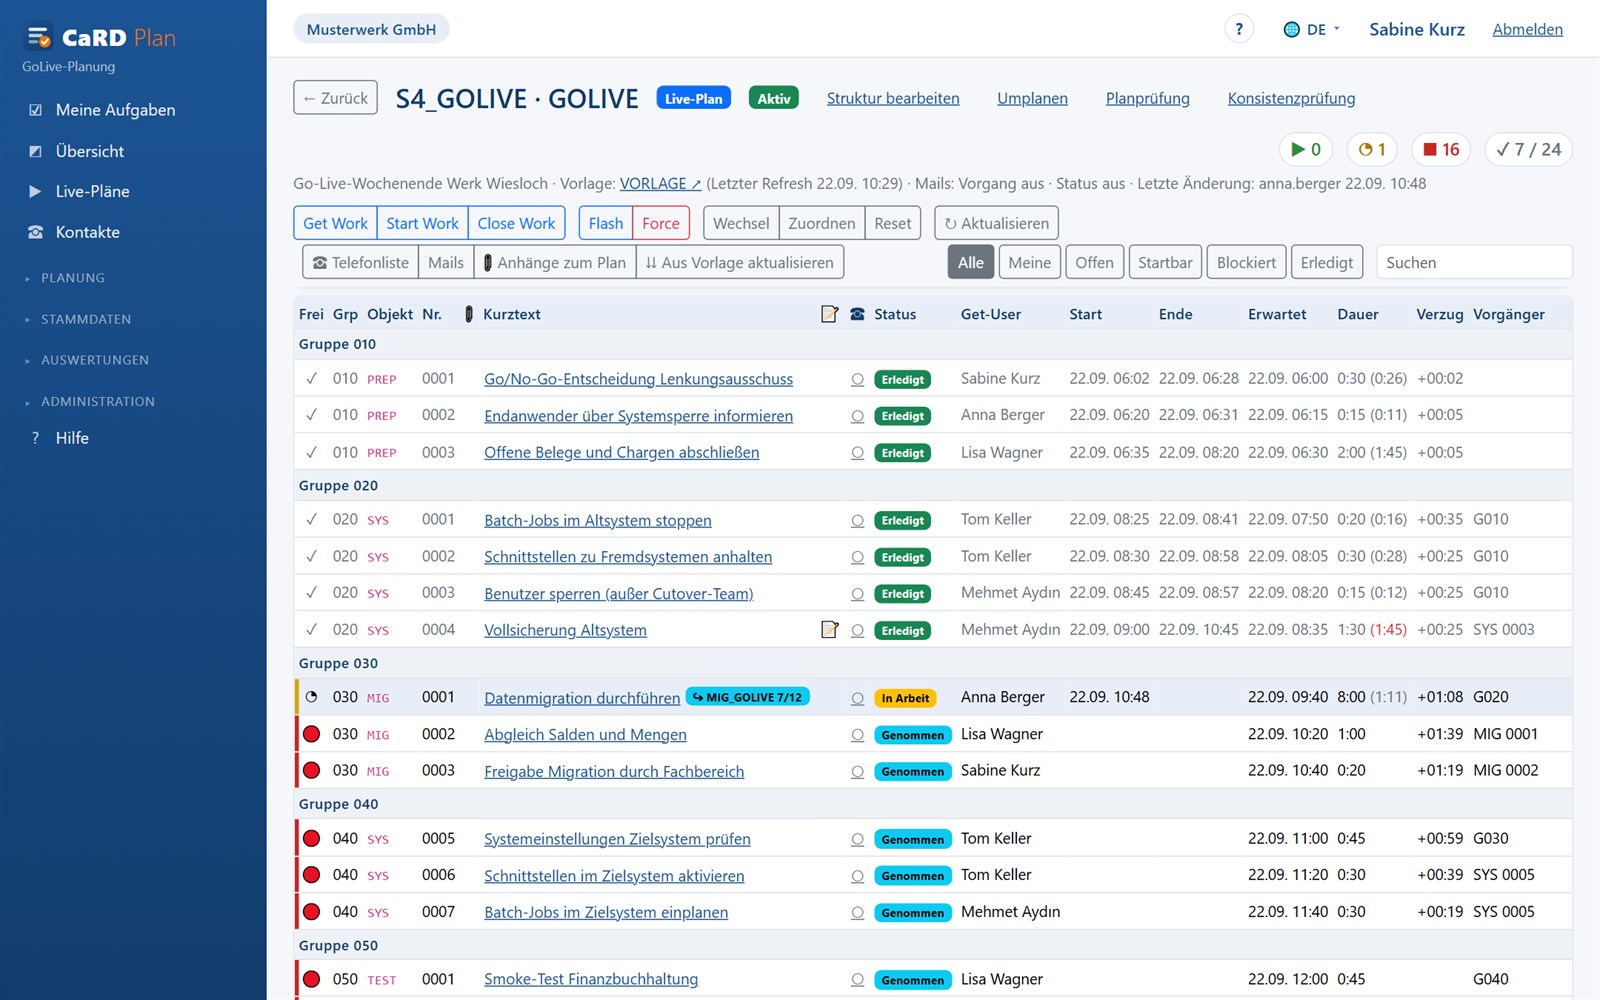
Task: Click the red Force button
Action: point(660,223)
